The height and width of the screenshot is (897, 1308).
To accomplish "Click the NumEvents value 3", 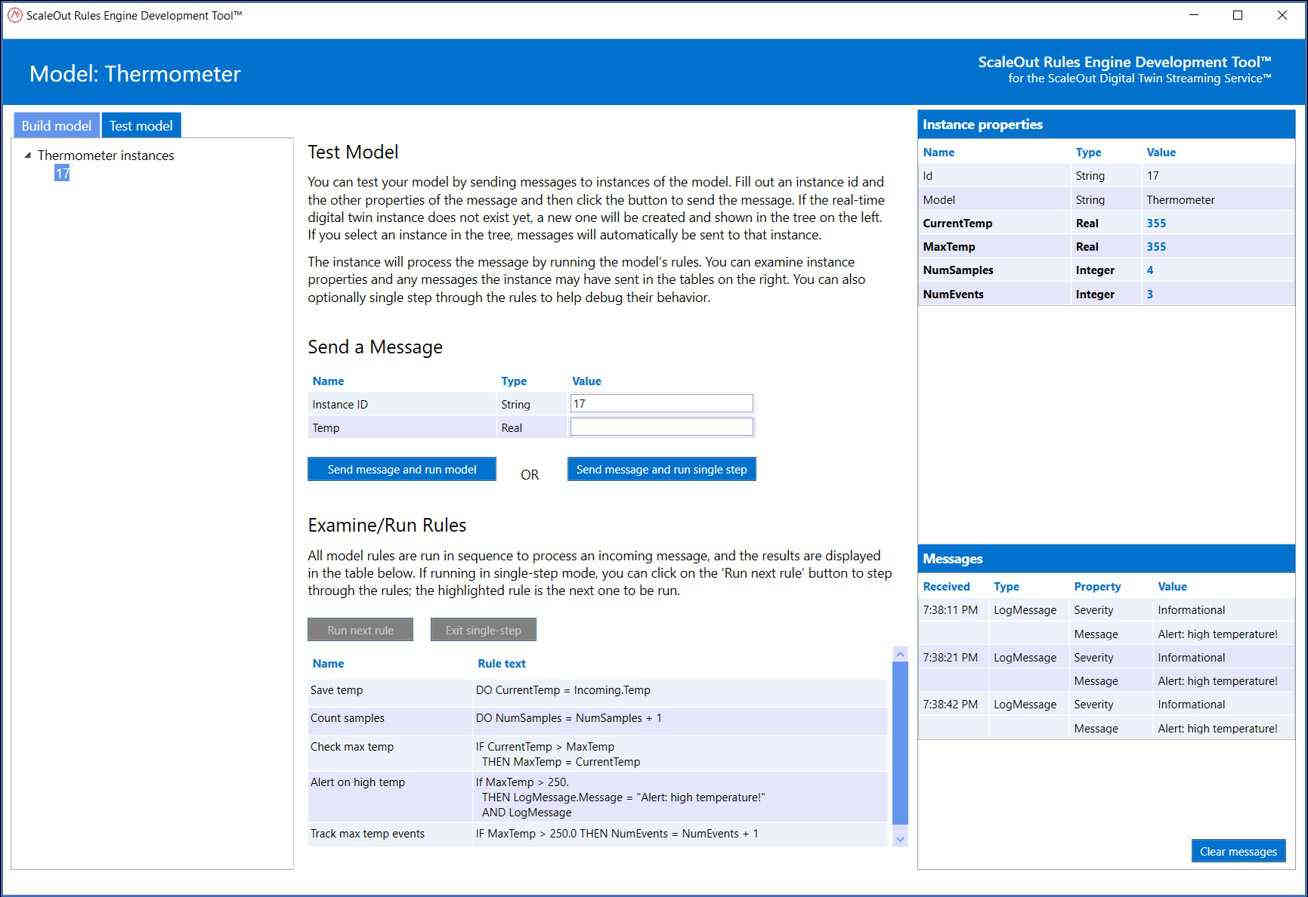I will click(x=1150, y=294).
